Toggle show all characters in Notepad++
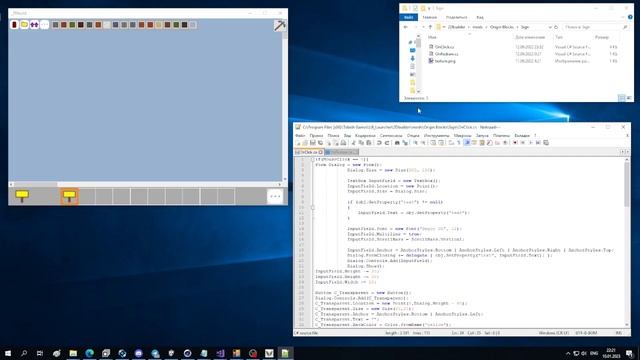 (x=459, y=142)
